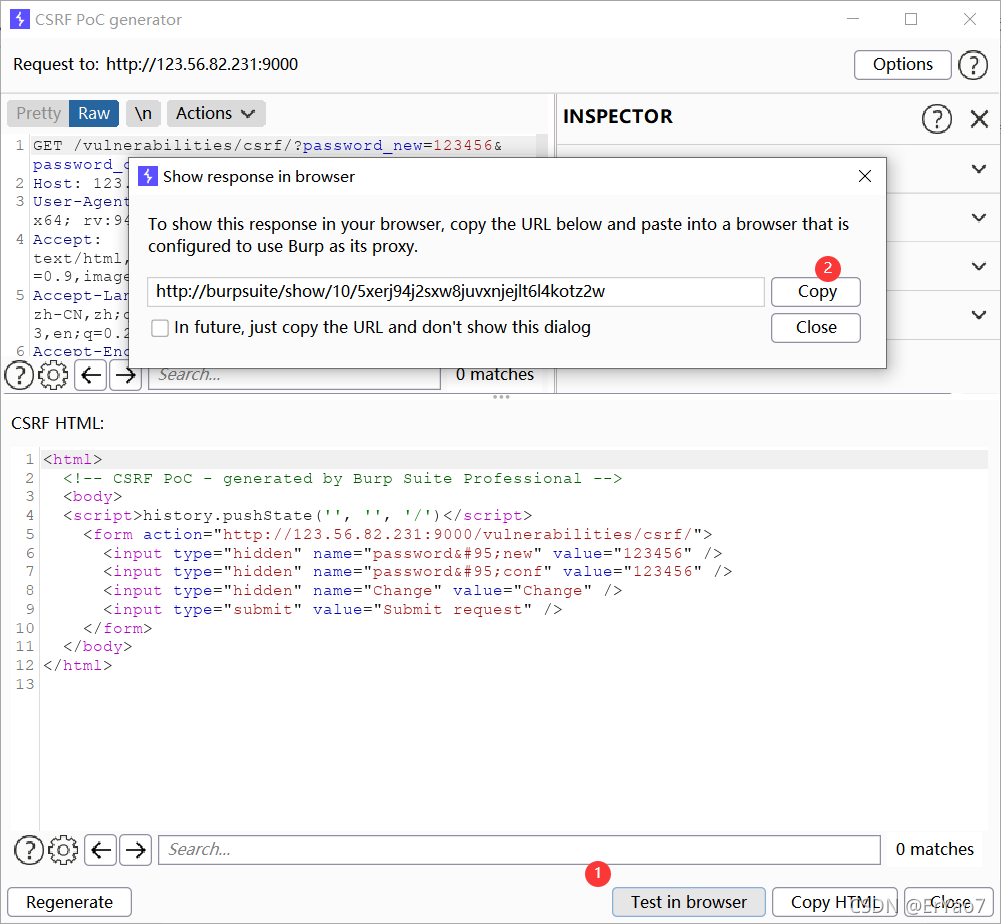Expand first Inspector section chevron
1001x924 pixels.
coord(979,169)
